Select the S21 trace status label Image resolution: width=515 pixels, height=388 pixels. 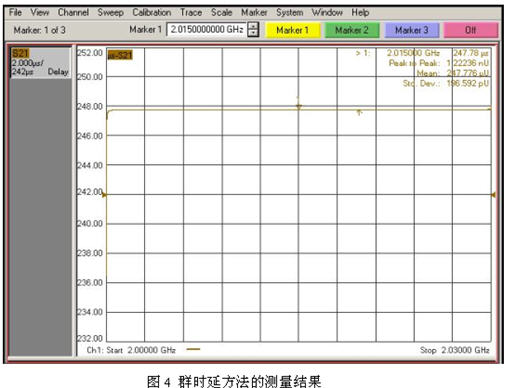coord(20,53)
